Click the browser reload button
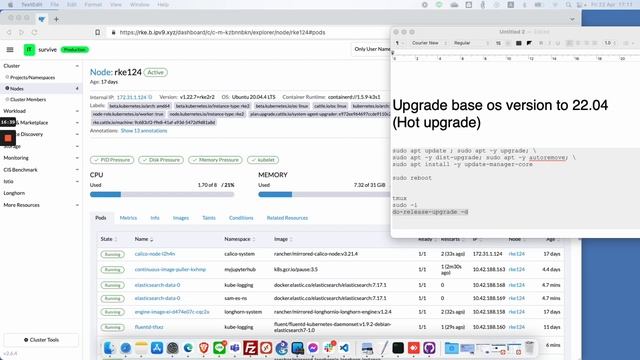 [35, 32]
